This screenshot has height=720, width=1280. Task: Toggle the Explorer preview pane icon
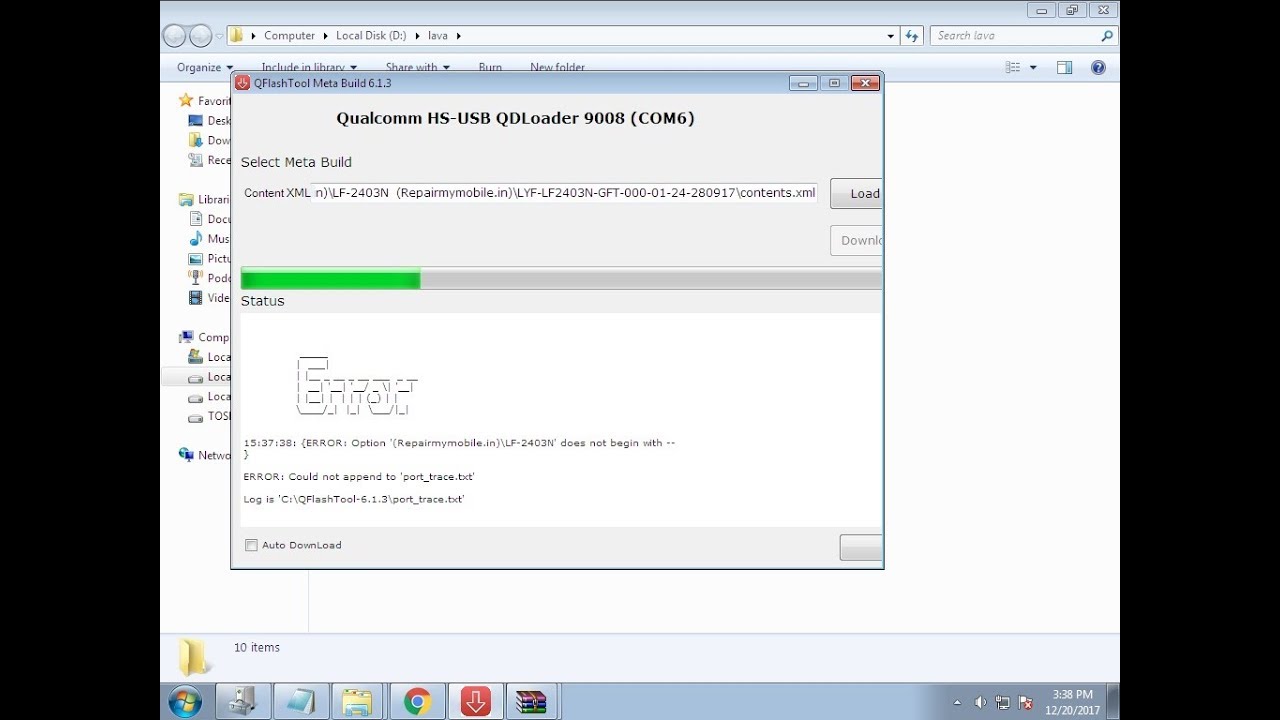1064,67
